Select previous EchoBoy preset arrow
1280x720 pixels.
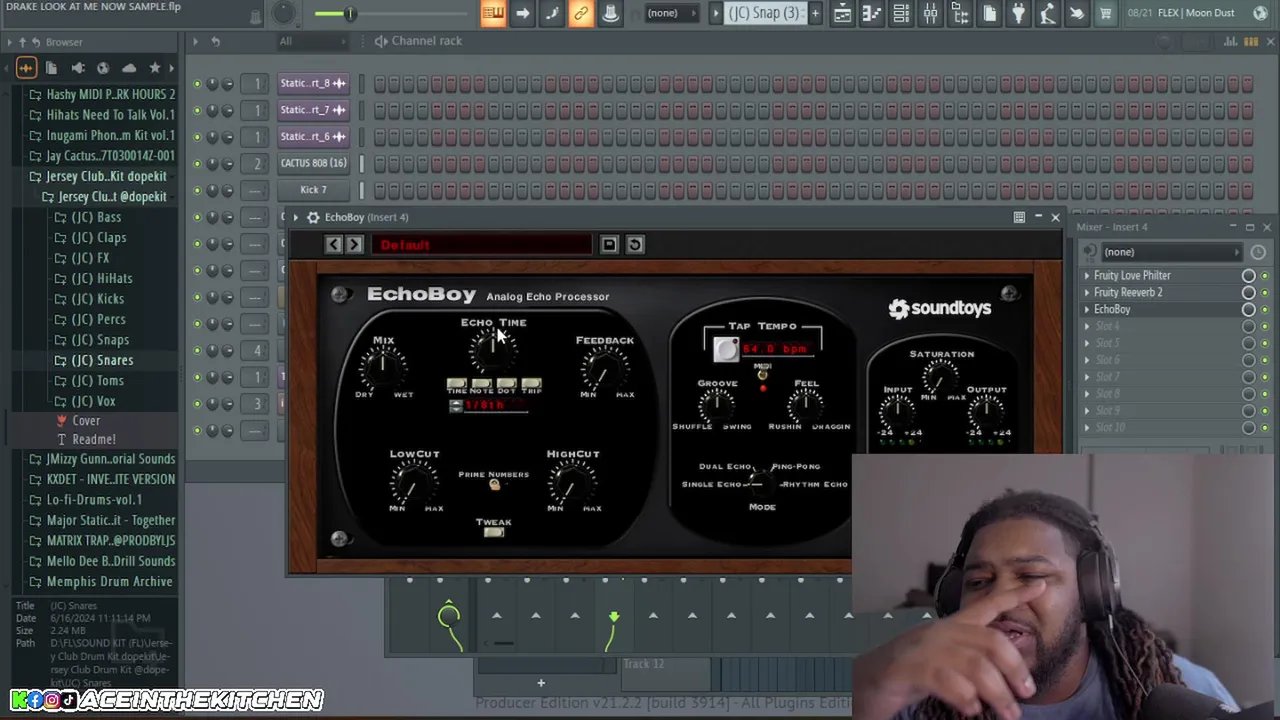tap(334, 245)
